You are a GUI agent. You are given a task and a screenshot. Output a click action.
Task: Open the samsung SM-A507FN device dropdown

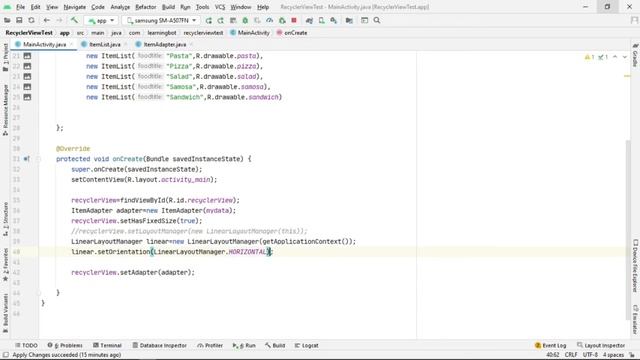[161, 20]
